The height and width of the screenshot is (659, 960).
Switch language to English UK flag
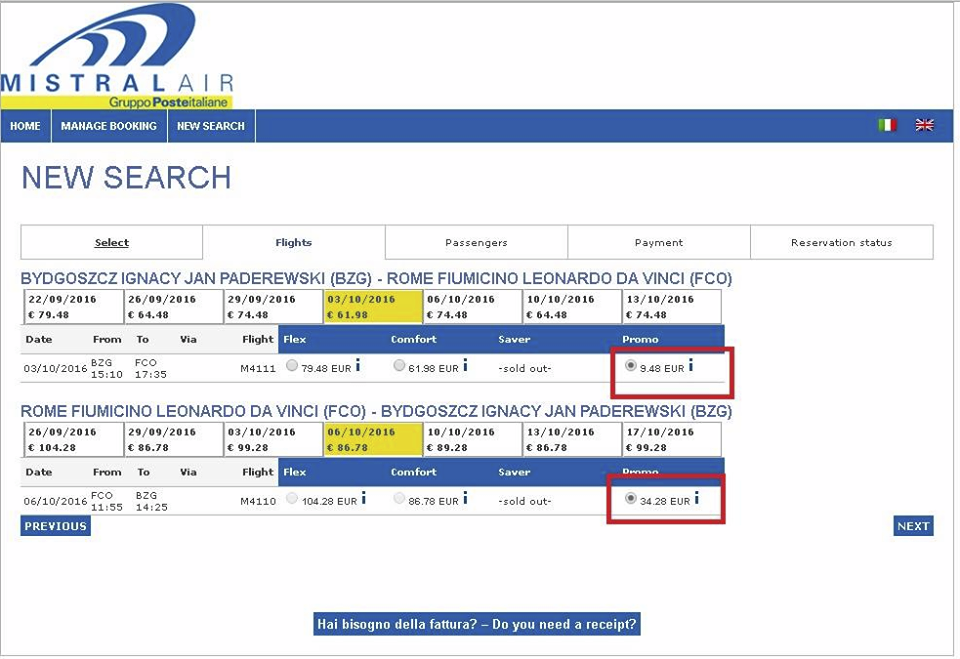[924, 125]
